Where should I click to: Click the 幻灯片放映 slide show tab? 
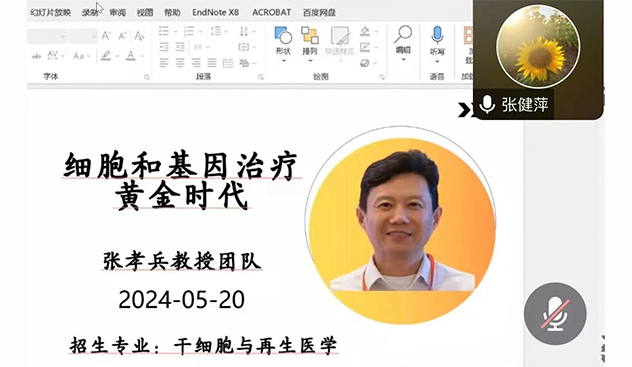tap(50, 12)
